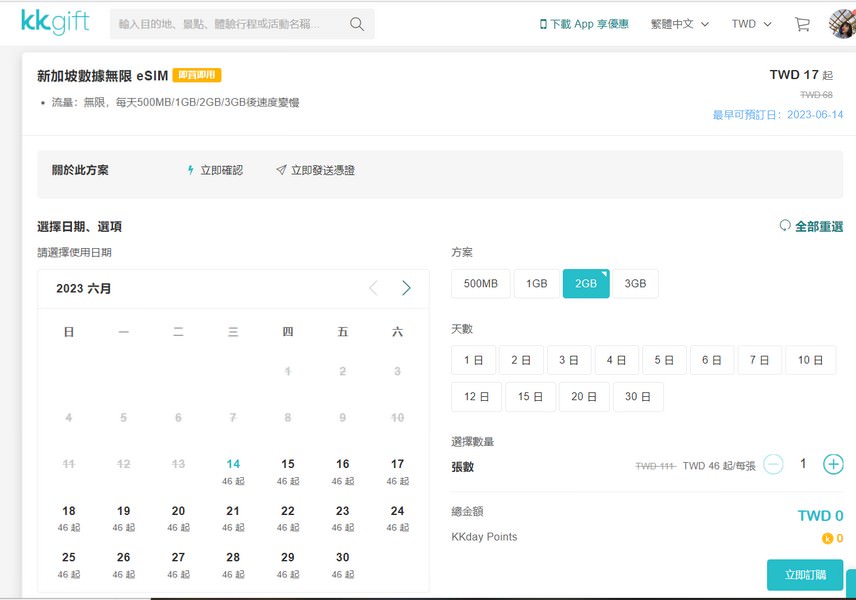Increase ticket quantity with plus button
Viewport: 856px width, 600px height.
click(833, 465)
